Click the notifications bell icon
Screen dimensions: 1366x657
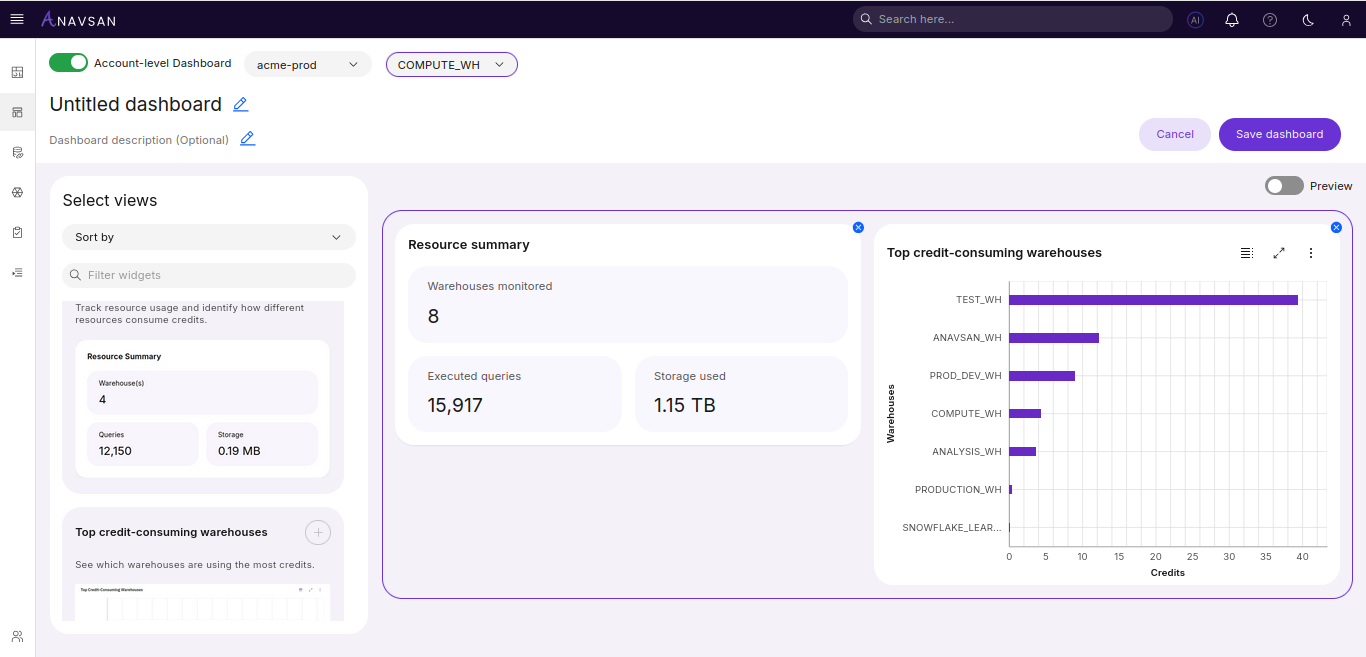tap(1232, 20)
